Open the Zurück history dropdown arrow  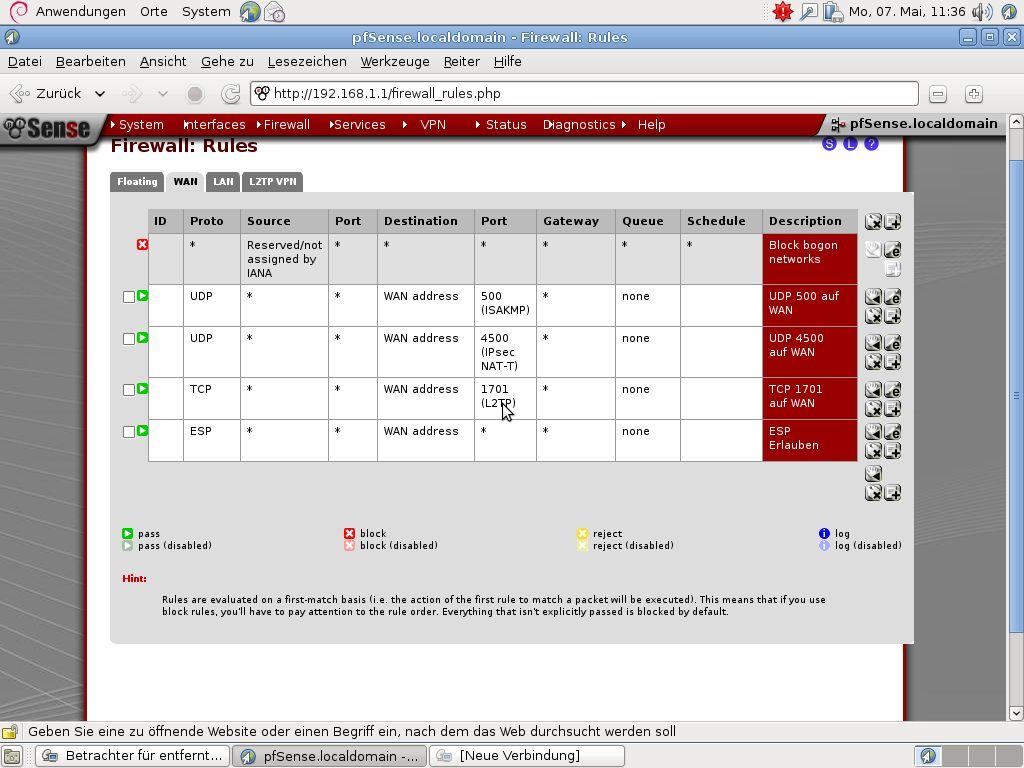coord(100,94)
